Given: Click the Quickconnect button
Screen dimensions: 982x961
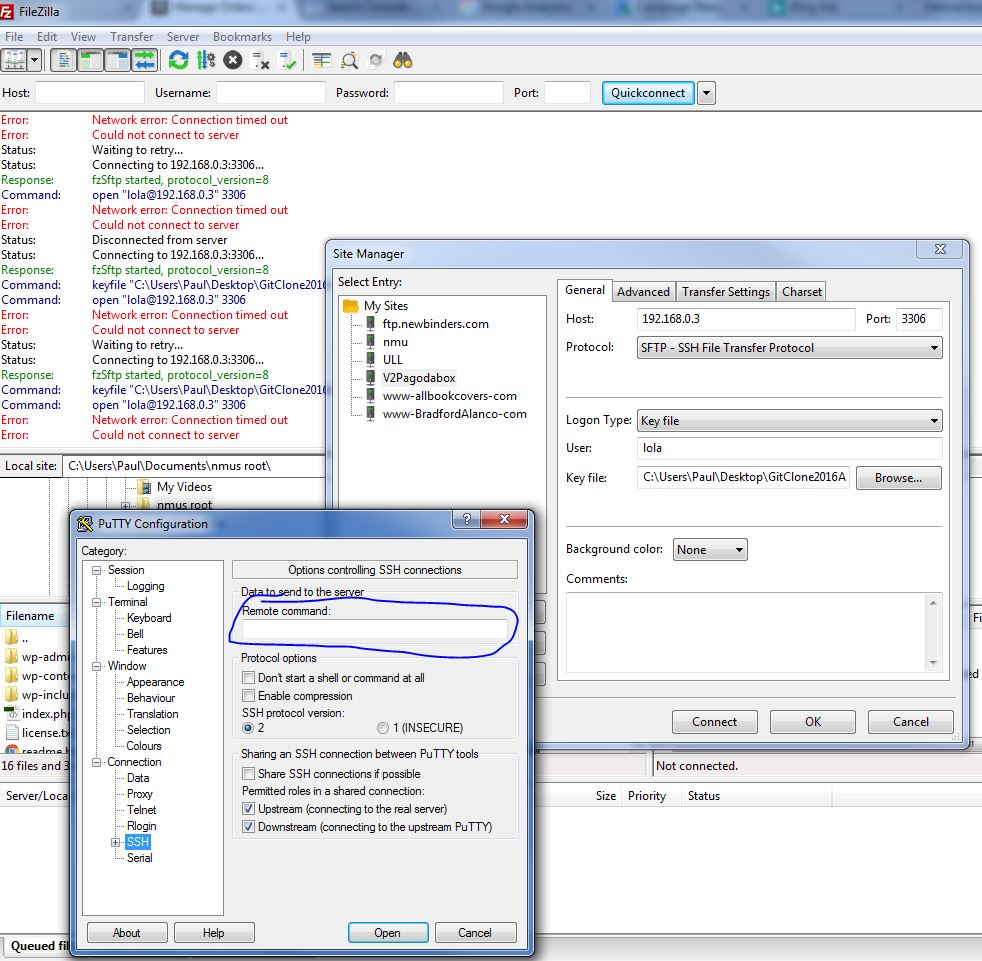Looking at the screenshot, I should click(x=648, y=93).
